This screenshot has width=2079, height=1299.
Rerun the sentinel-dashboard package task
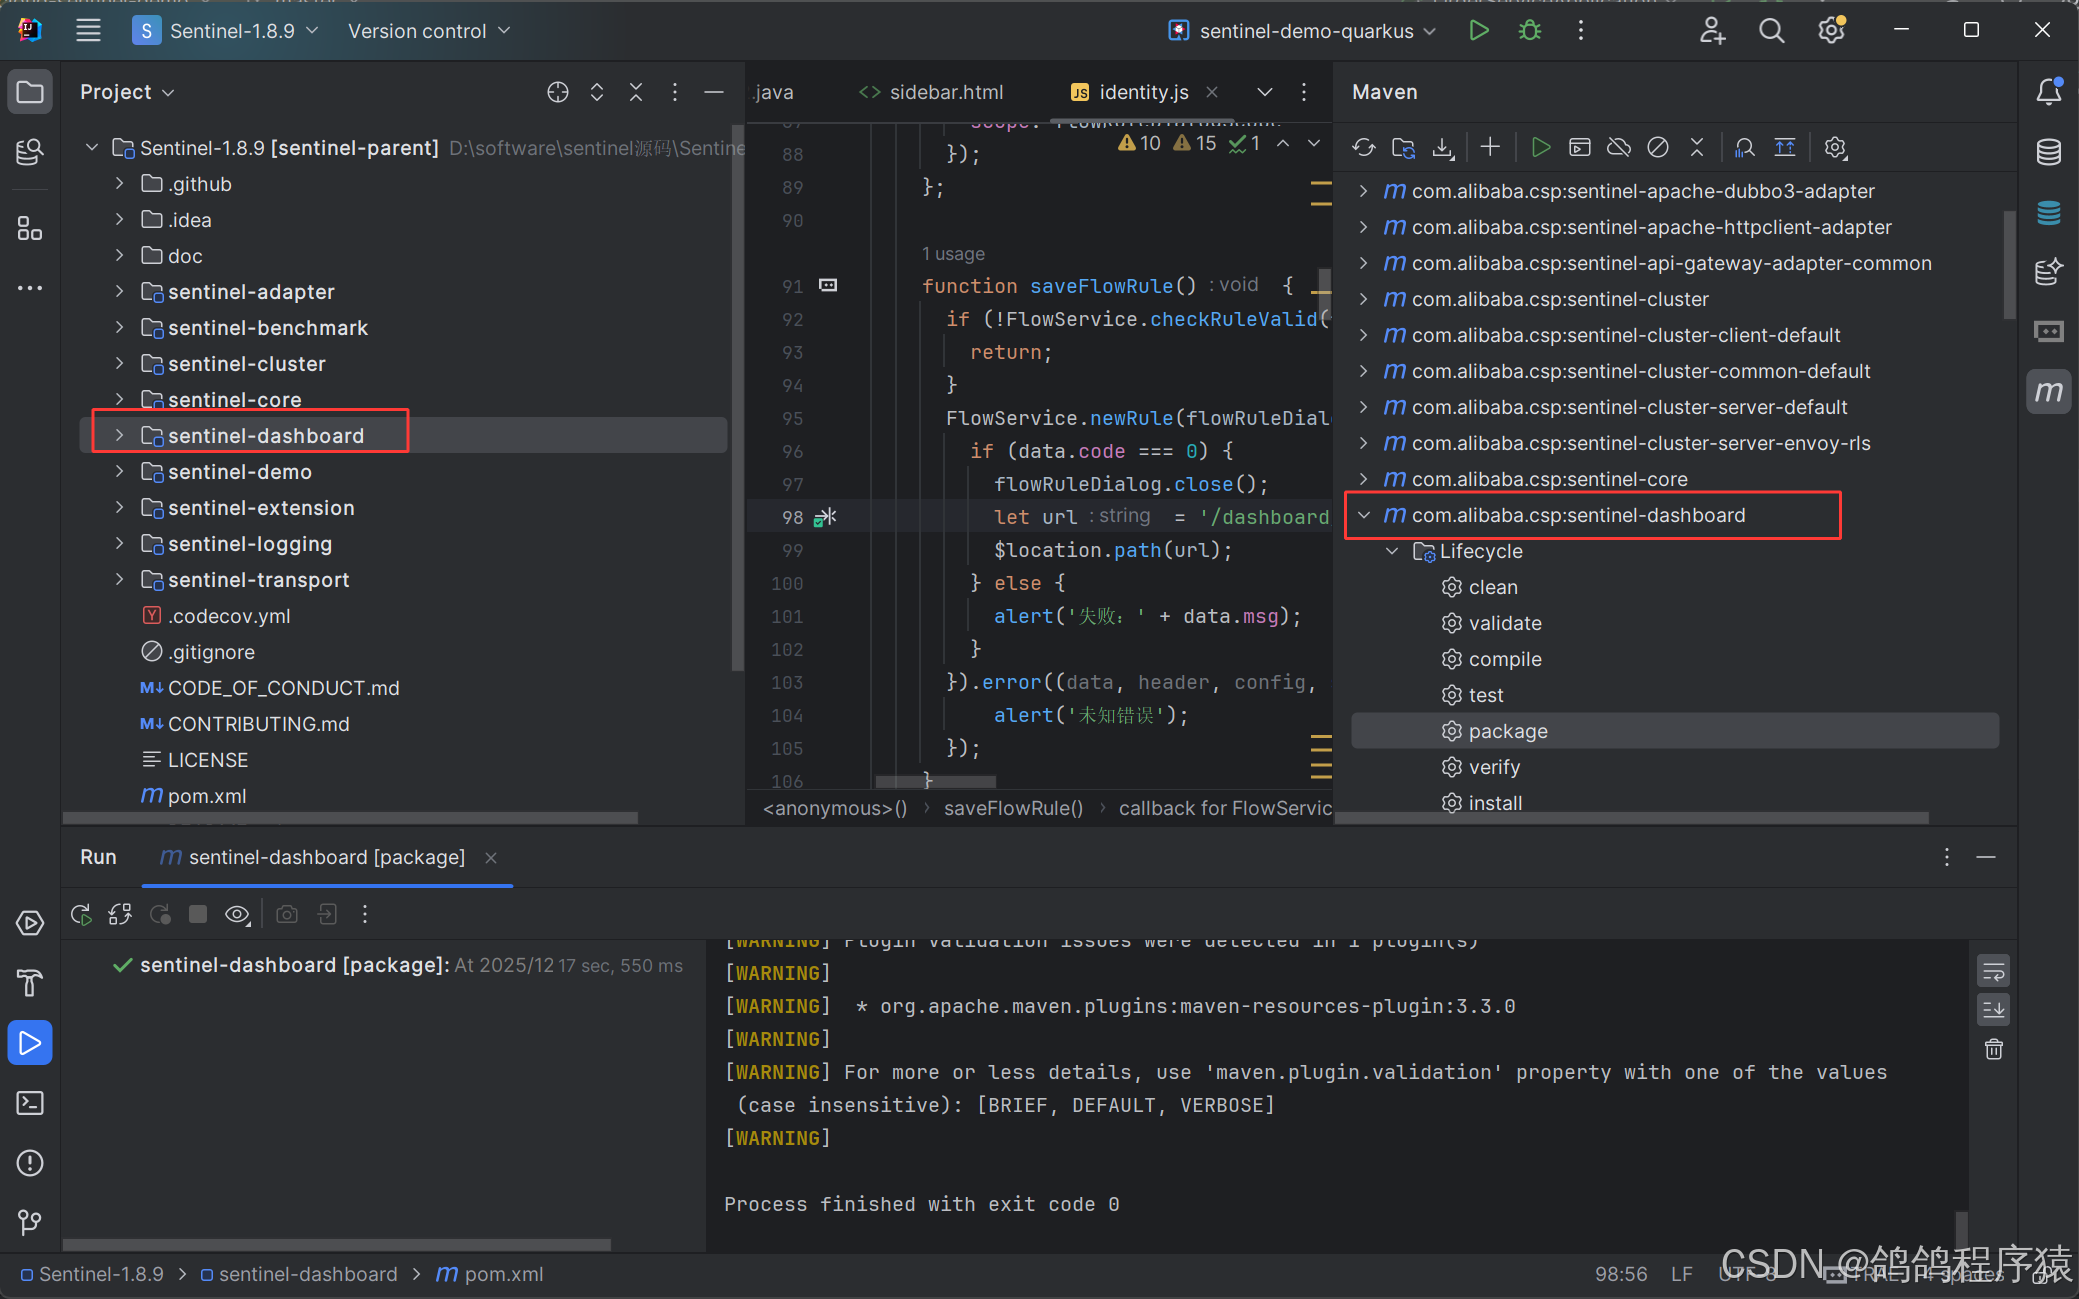(81, 914)
